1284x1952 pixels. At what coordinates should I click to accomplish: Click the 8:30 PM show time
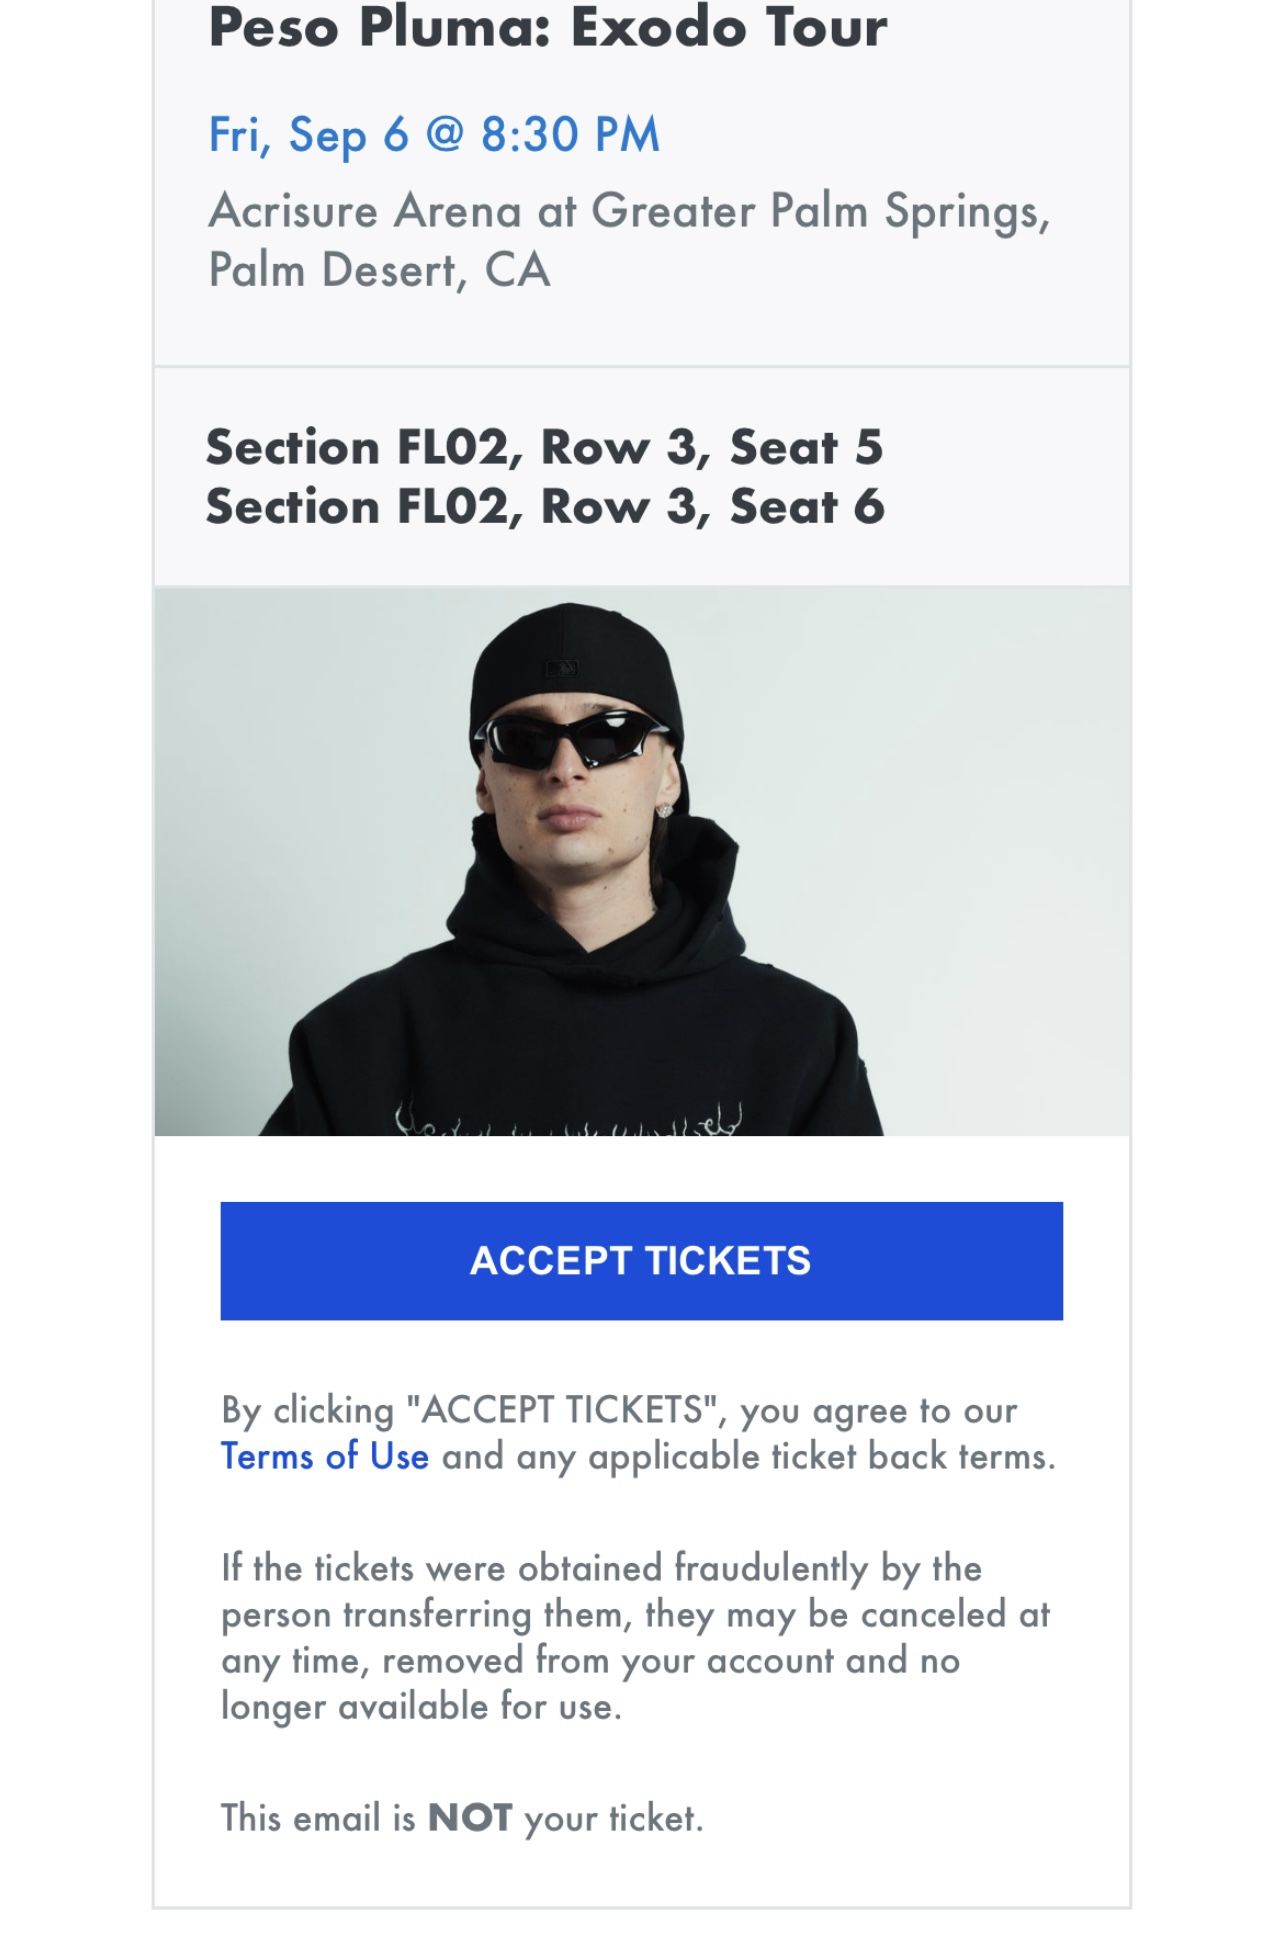[x=570, y=135]
